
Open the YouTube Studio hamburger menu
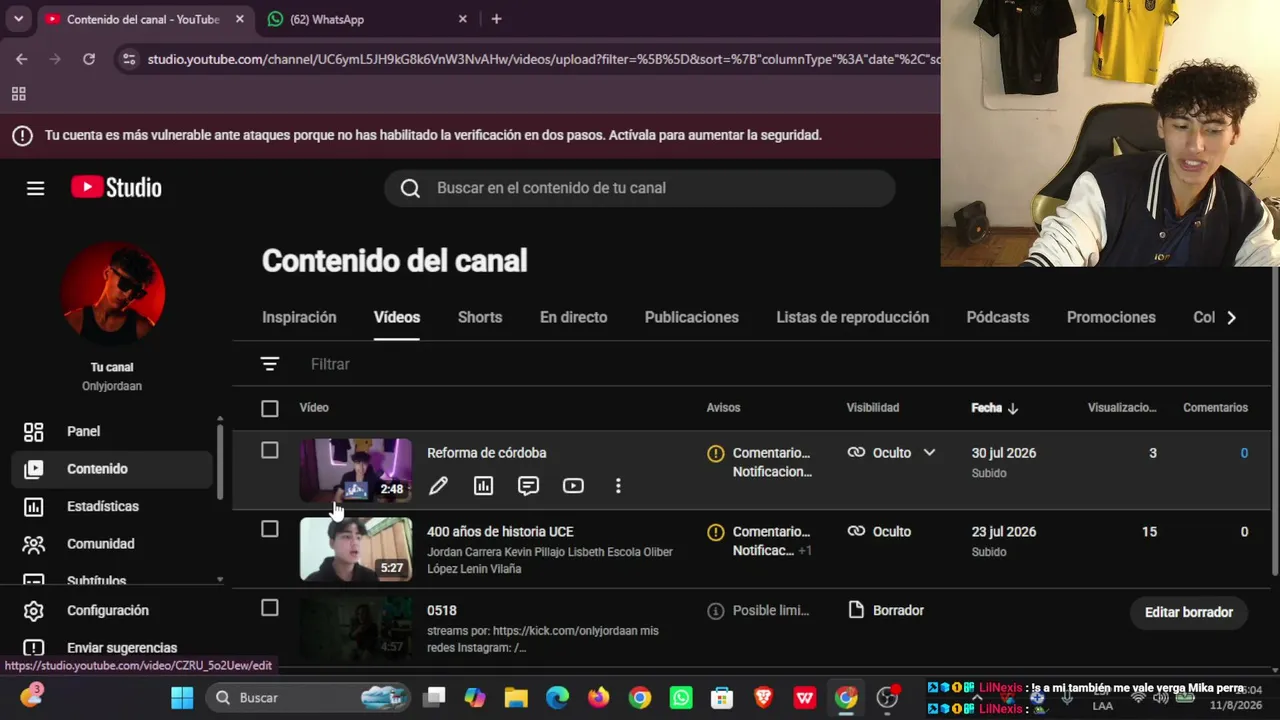[x=36, y=188]
